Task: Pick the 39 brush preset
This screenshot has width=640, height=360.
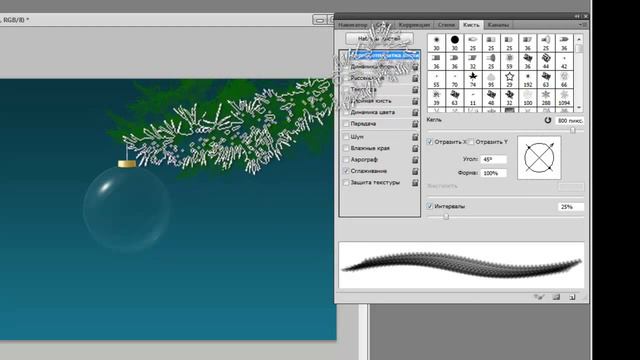Action: [x=436, y=98]
